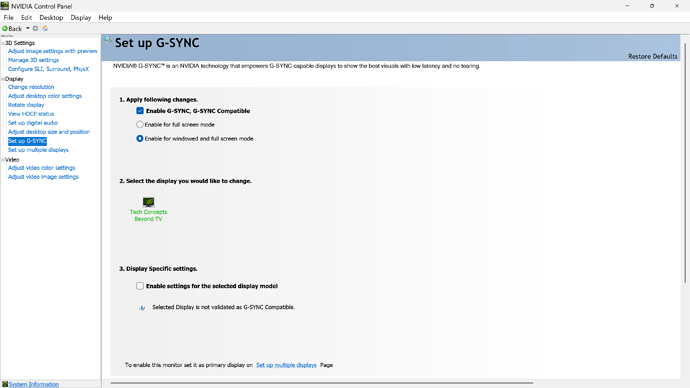Click the info icon beside the validation message
The image size is (690, 388).
pyautogui.click(x=142, y=307)
